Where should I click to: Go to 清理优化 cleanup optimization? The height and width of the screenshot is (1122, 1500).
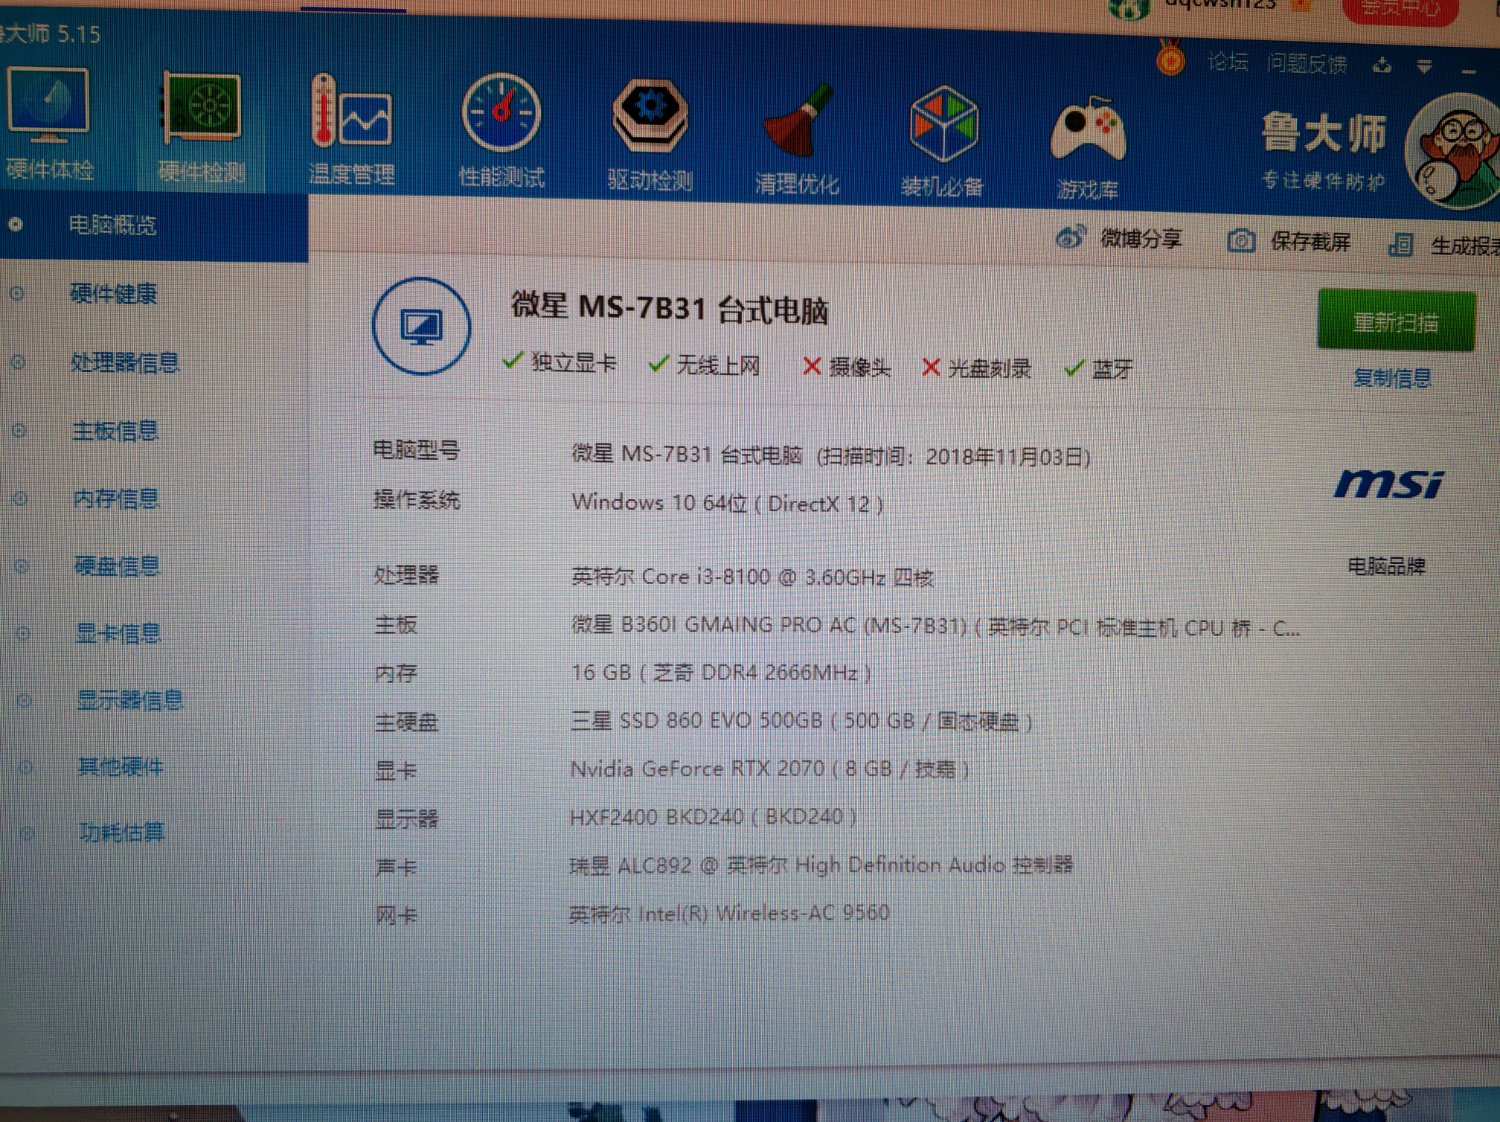tap(797, 138)
